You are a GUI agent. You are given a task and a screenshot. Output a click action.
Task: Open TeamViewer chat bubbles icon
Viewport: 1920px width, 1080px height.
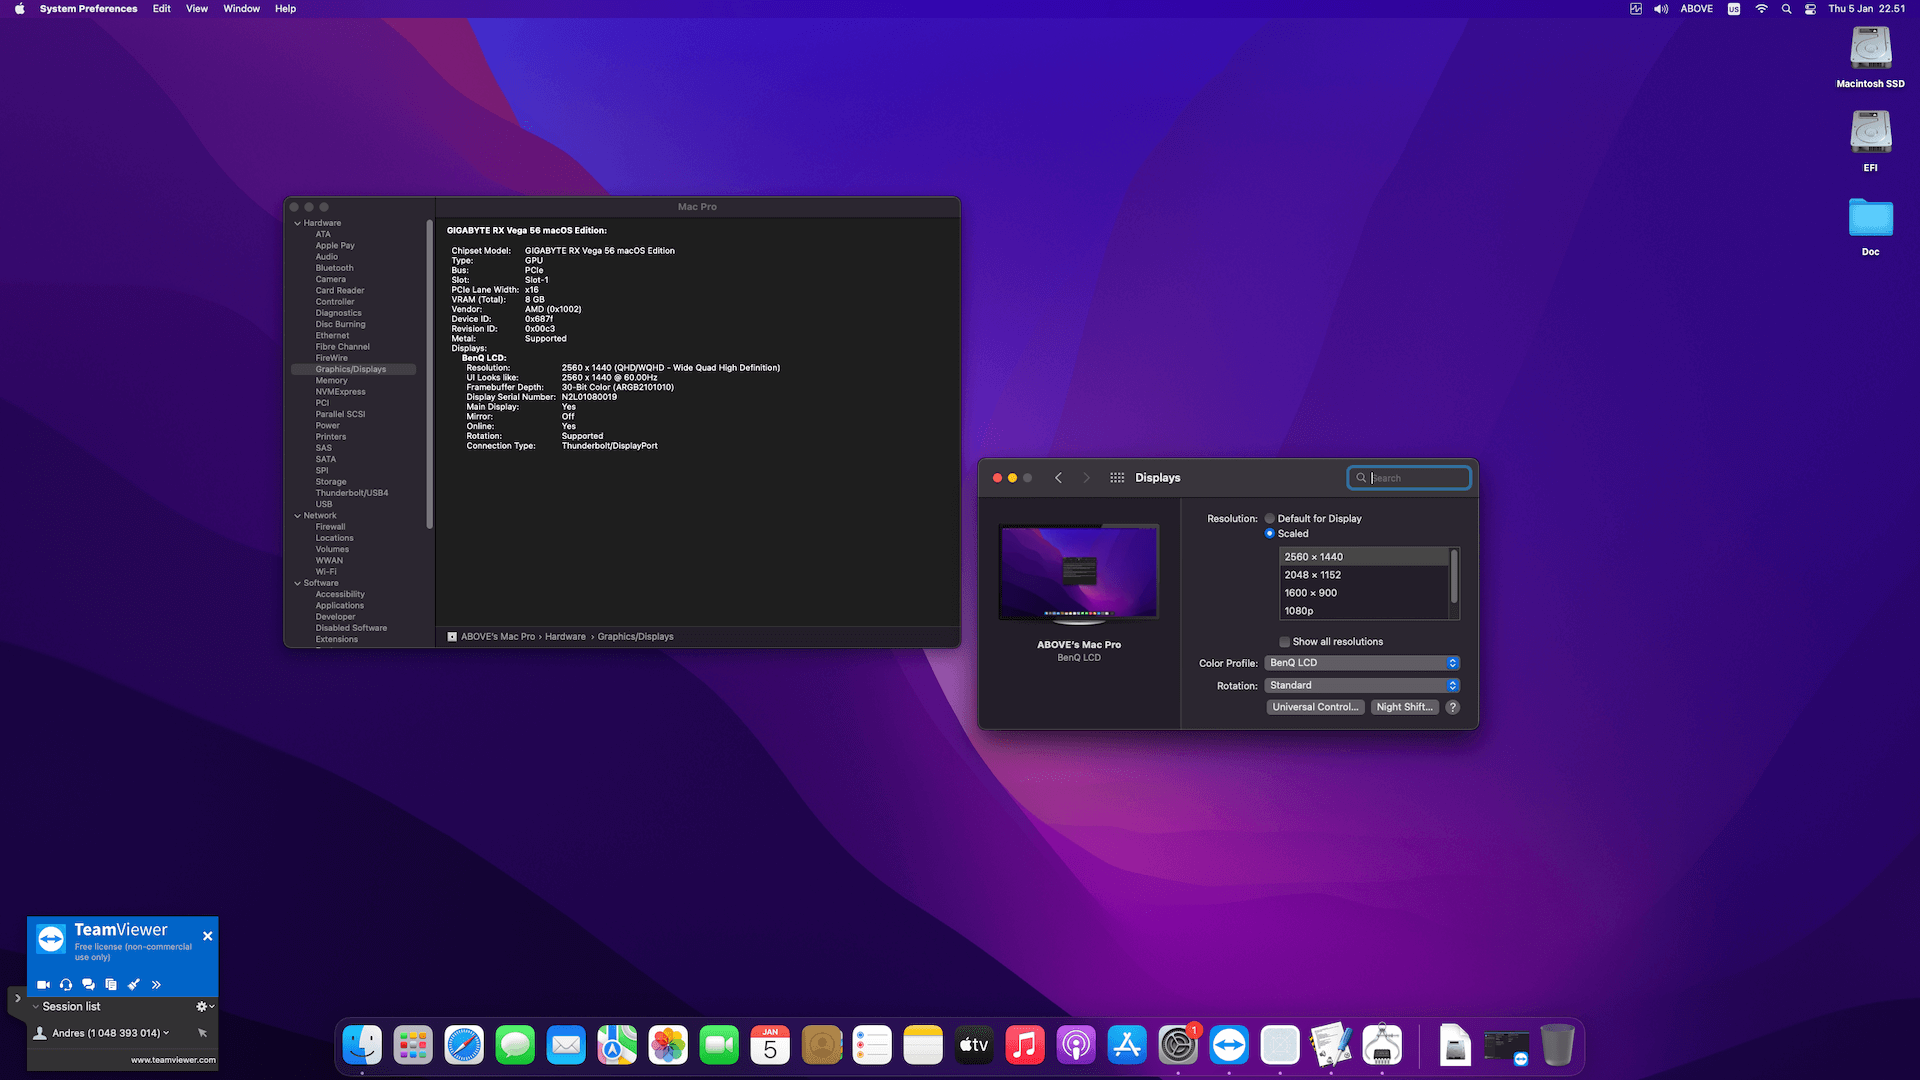pos(88,985)
